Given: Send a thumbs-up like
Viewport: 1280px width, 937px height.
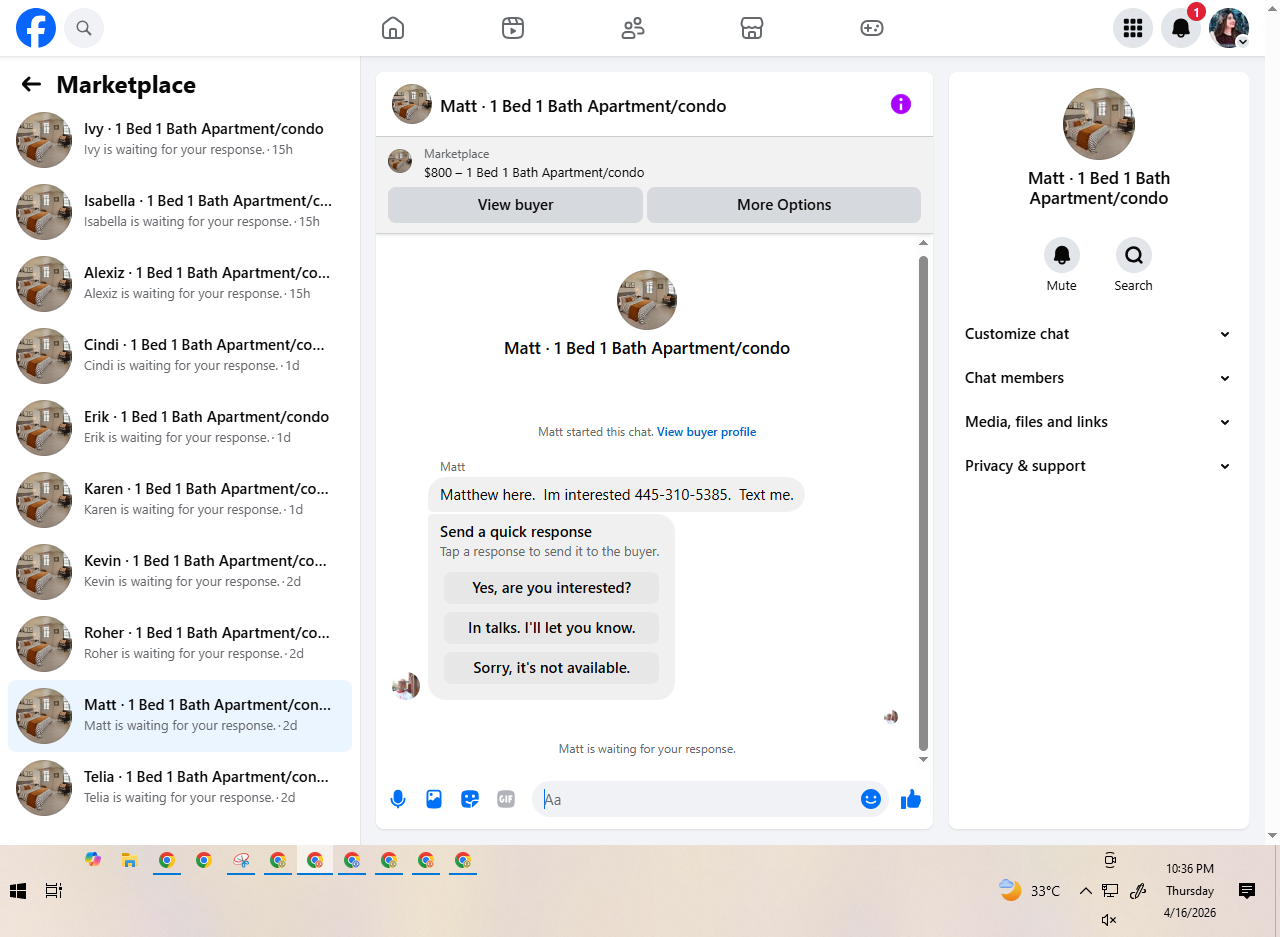Looking at the screenshot, I should click(x=910, y=799).
